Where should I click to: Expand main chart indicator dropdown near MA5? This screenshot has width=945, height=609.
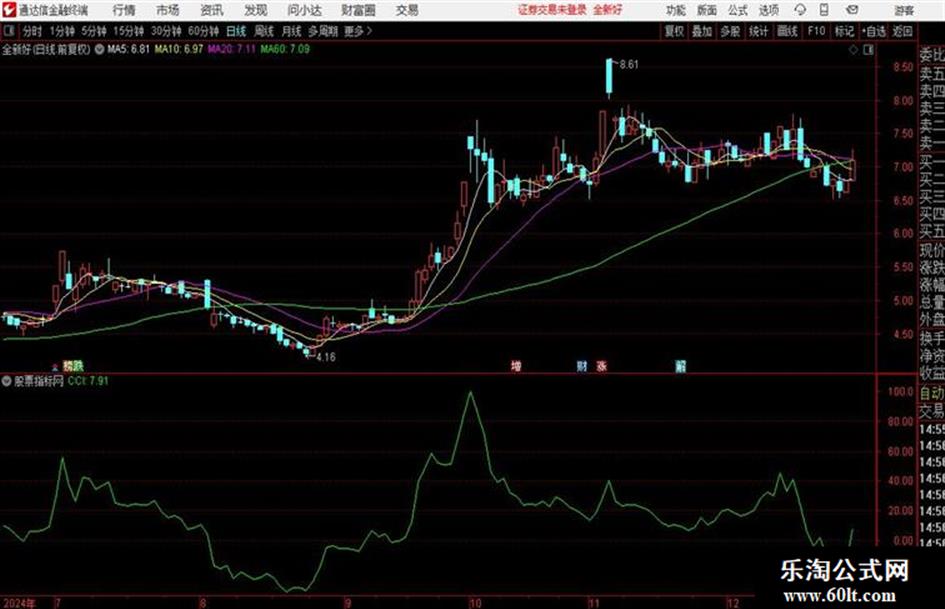99,49
